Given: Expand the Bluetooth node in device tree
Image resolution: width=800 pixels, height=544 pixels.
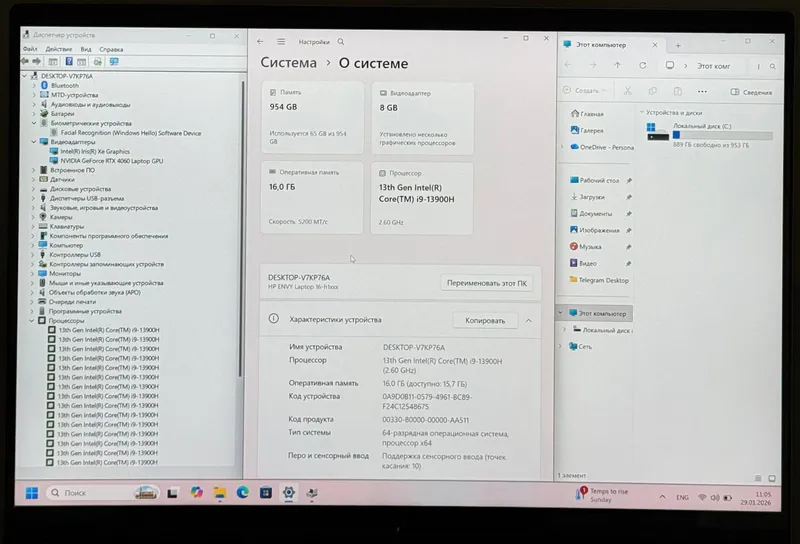Looking at the screenshot, I should (x=34, y=85).
